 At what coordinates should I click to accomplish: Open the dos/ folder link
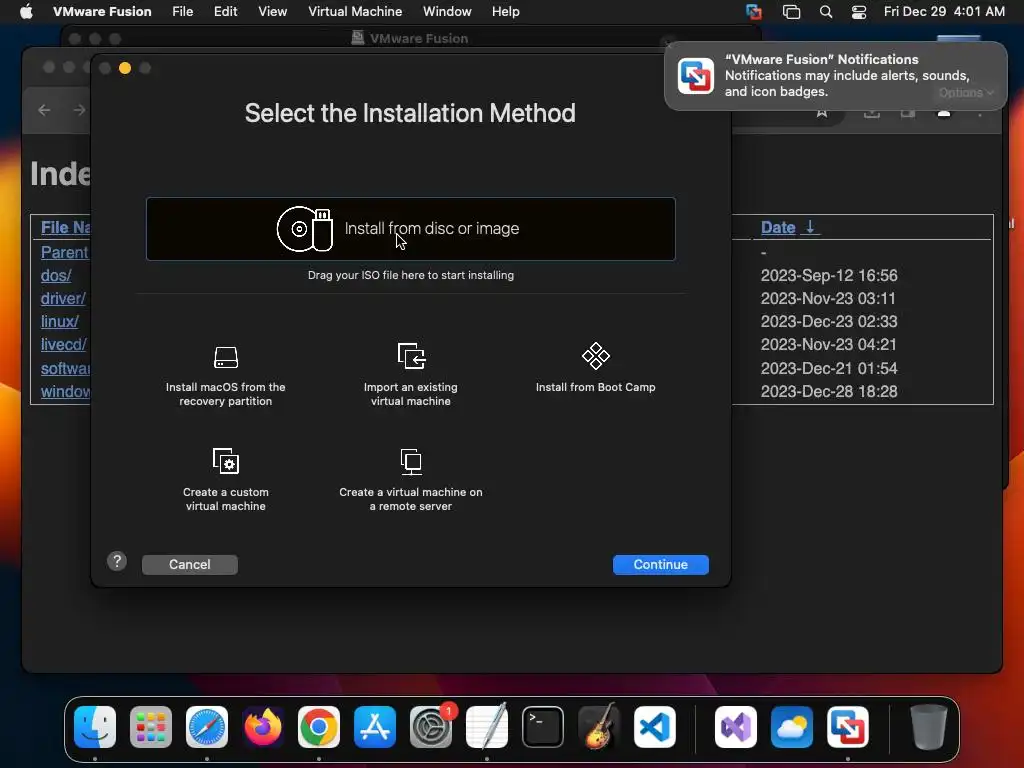tap(56, 276)
